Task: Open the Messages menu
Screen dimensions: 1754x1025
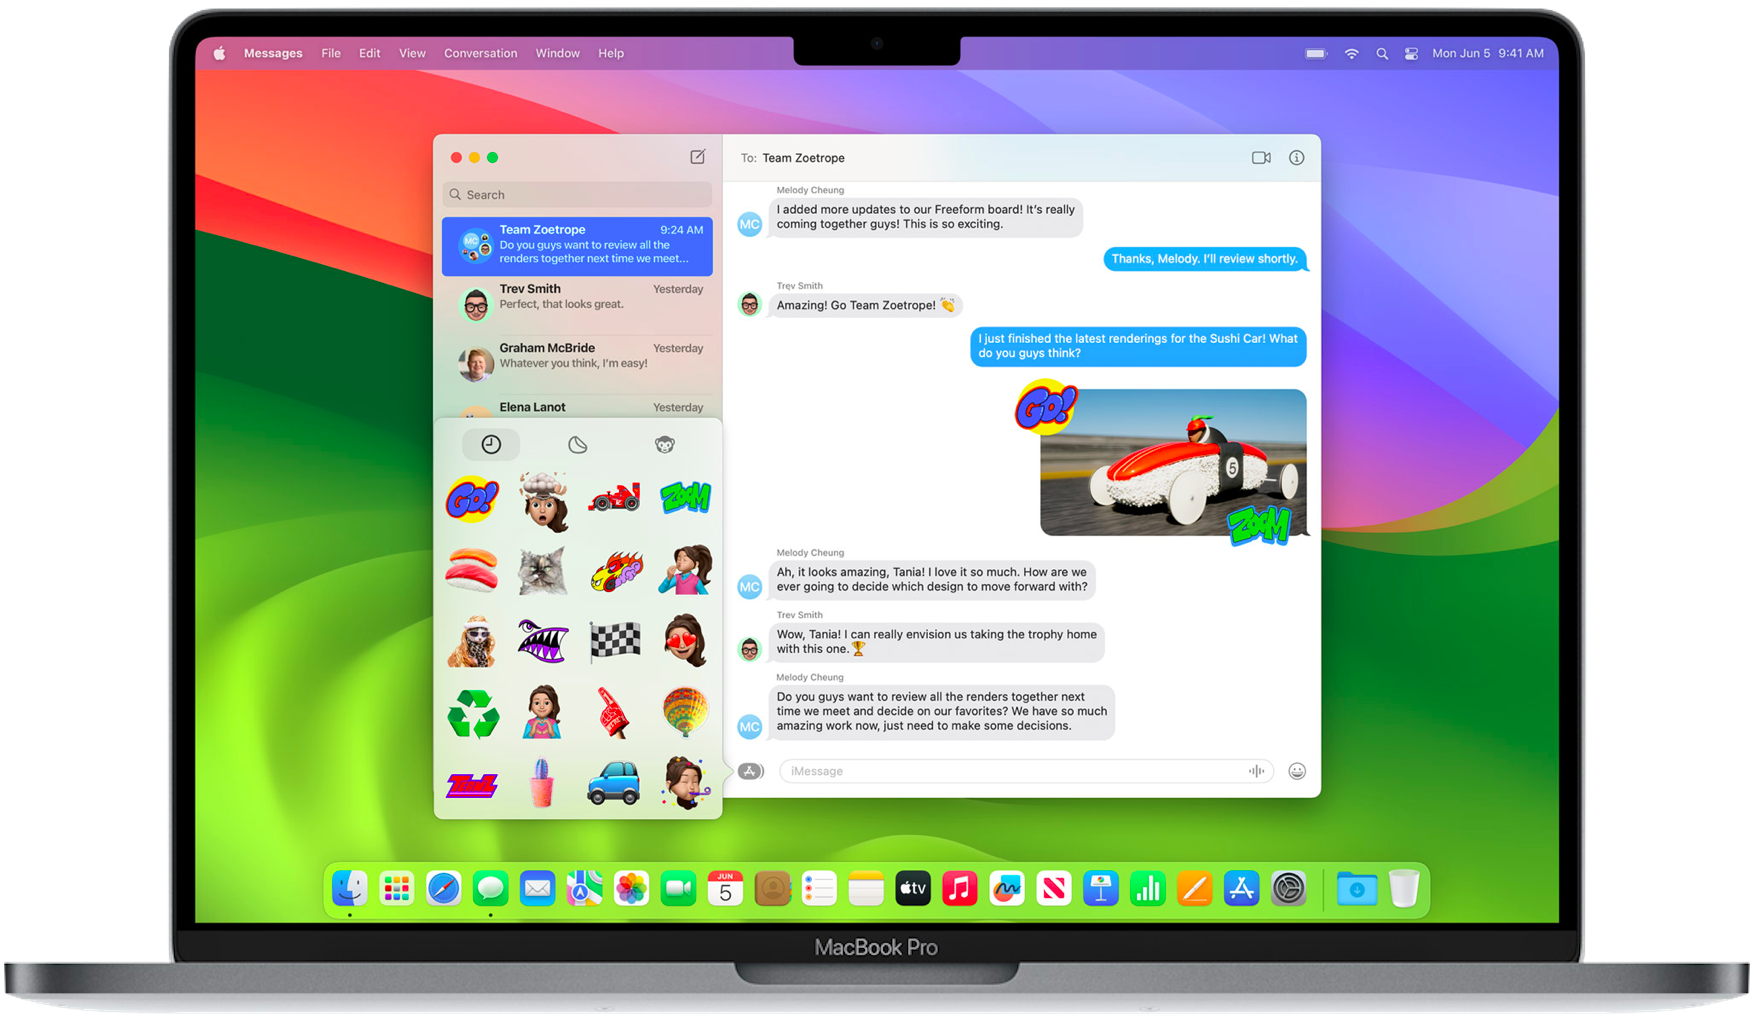Action: tap(273, 54)
